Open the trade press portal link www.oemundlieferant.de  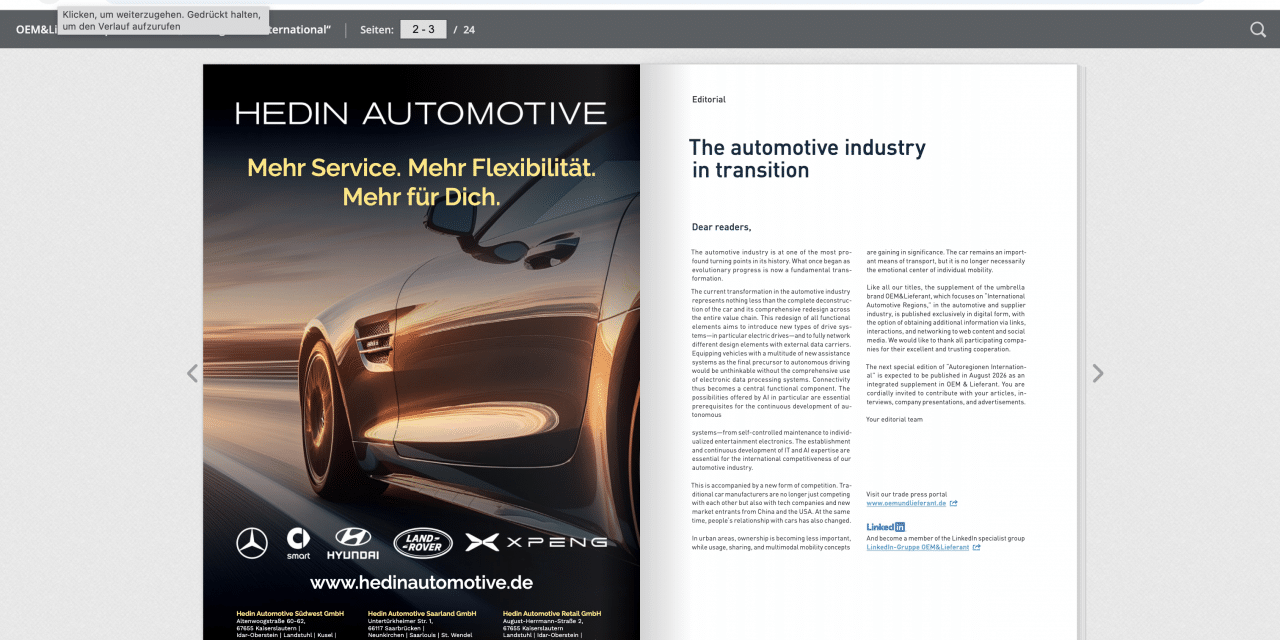pos(906,503)
